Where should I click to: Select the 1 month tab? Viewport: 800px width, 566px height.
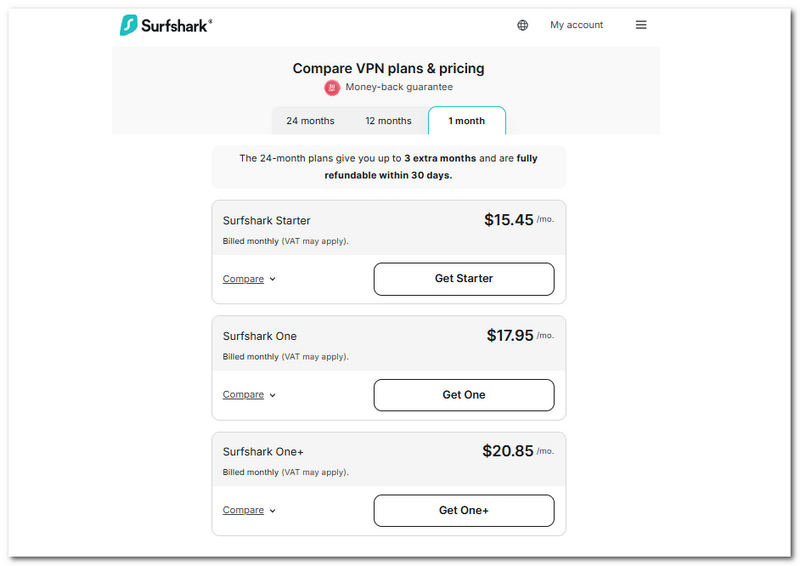click(x=466, y=121)
